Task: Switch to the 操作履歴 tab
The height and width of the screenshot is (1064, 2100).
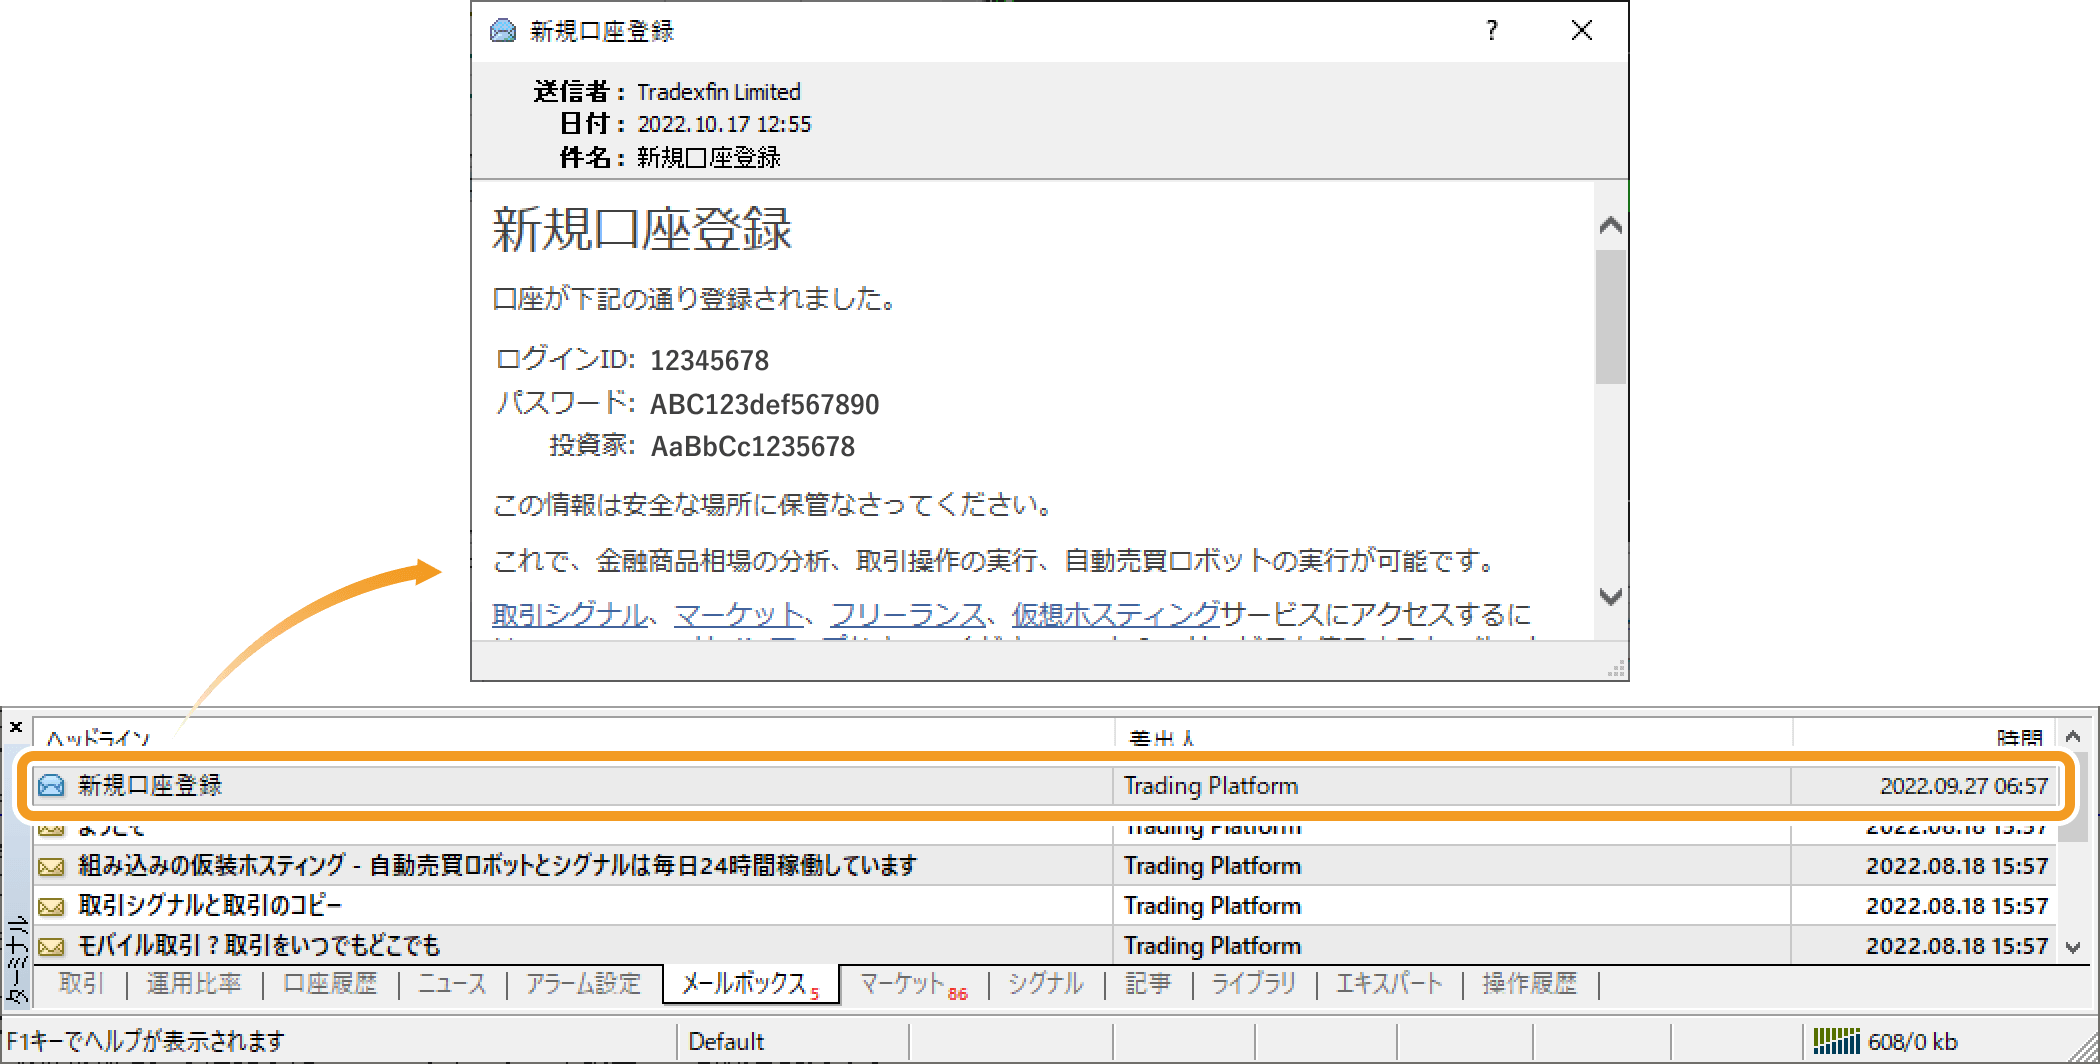Action: [x=1530, y=984]
